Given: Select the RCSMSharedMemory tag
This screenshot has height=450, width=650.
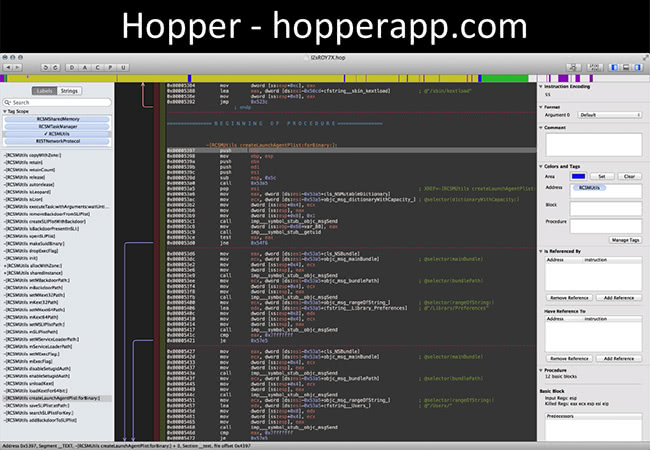Looking at the screenshot, I should [x=58, y=119].
